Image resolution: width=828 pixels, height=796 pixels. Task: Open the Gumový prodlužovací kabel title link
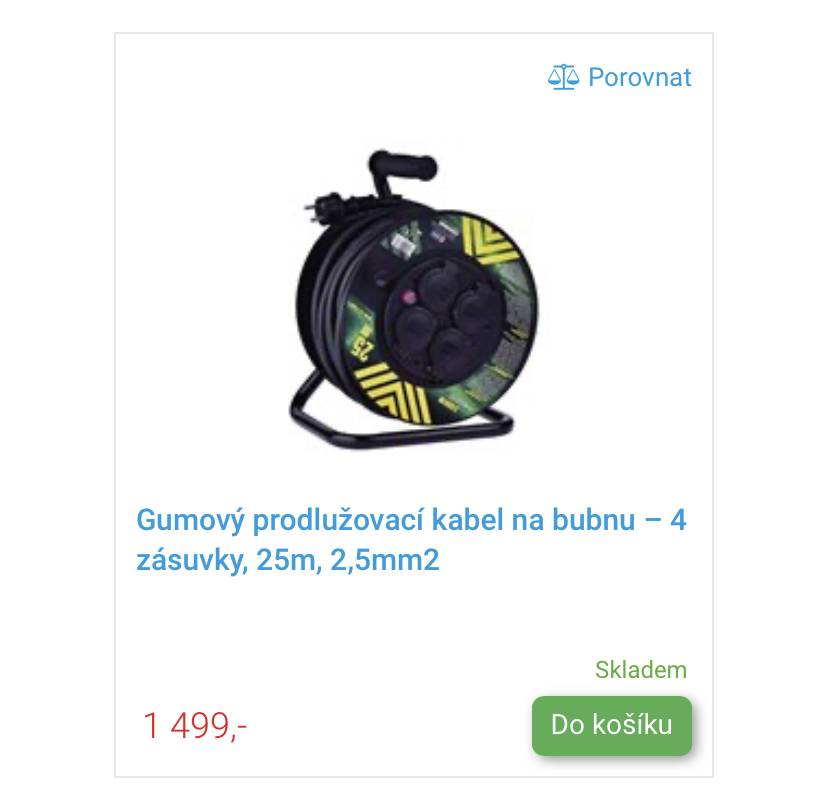click(x=411, y=540)
